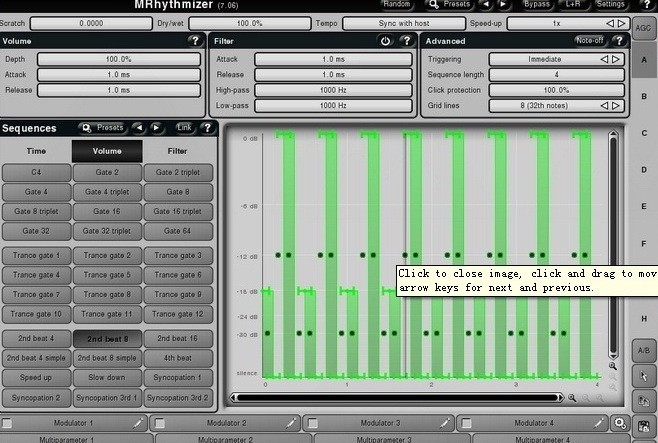The height and width of the screenshot is (443, 658).
Task: Open help for the Sequences panel
Action: tap(207, 128)
